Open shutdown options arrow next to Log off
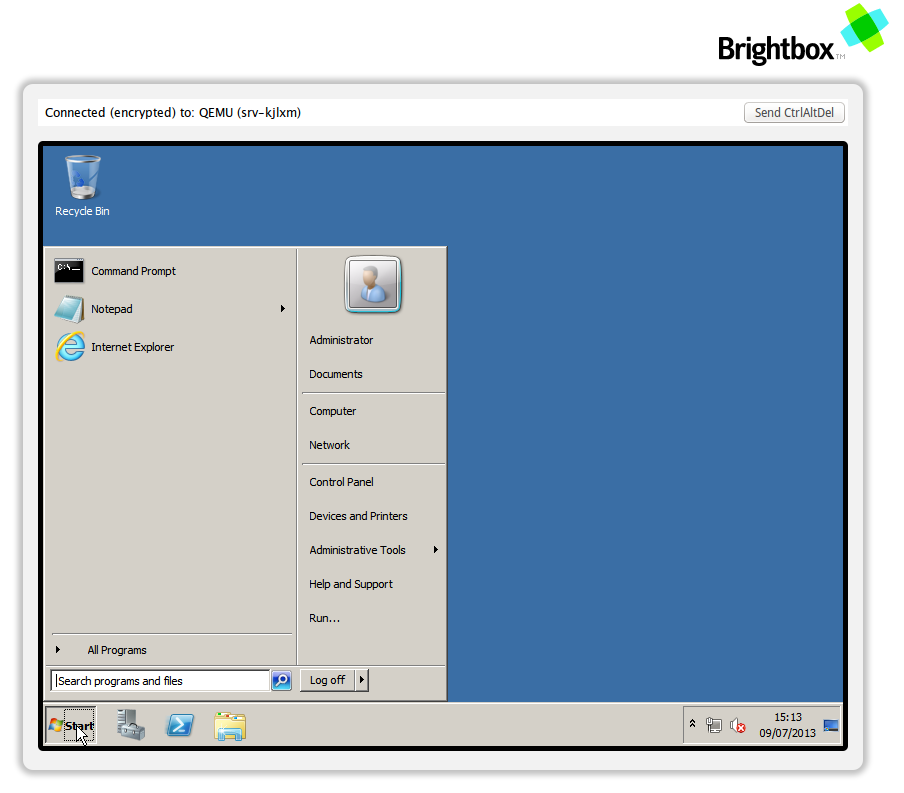Viewport: 904px width, 793px height. [x=362, y=680]
